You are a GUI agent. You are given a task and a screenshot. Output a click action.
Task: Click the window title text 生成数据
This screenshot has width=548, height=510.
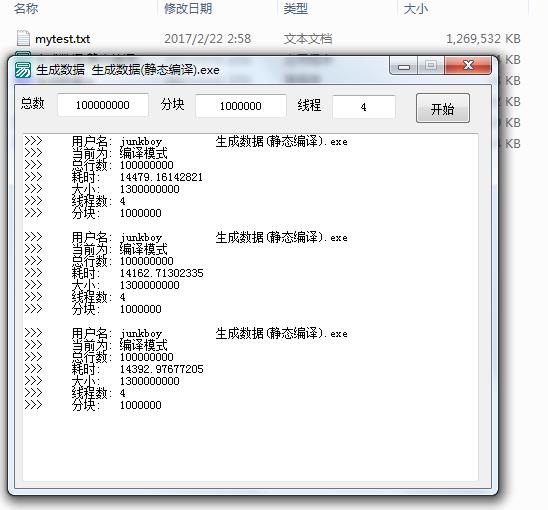click(x=60, y=70)
